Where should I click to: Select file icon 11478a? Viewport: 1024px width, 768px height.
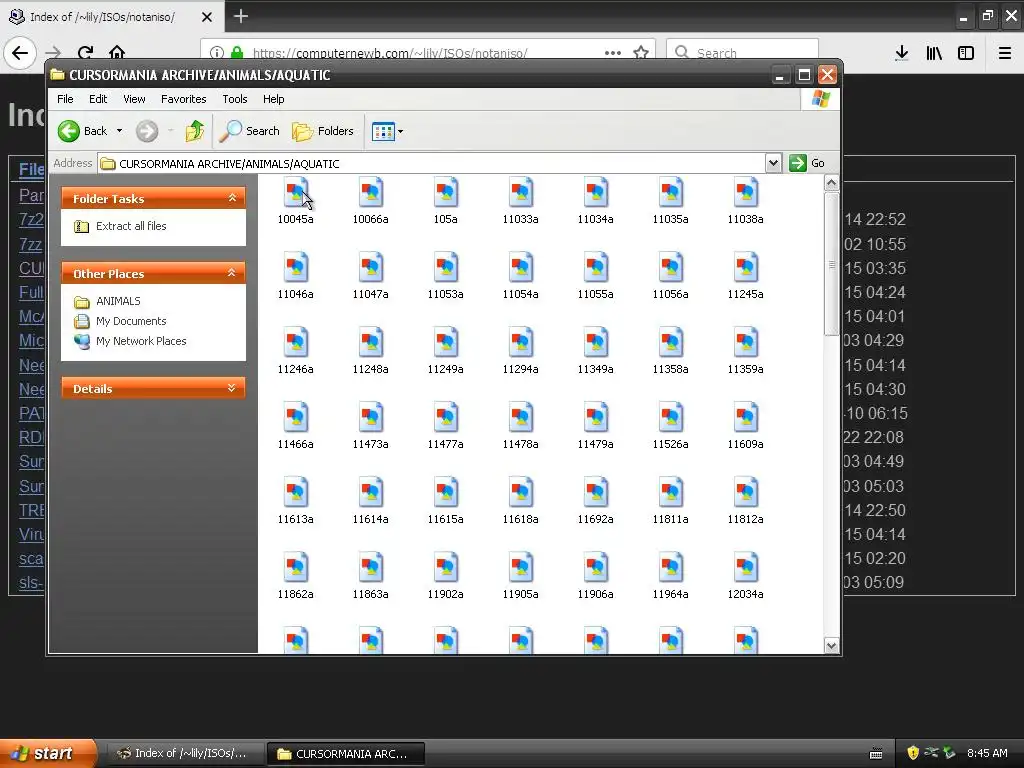click(x=521, y=418)
